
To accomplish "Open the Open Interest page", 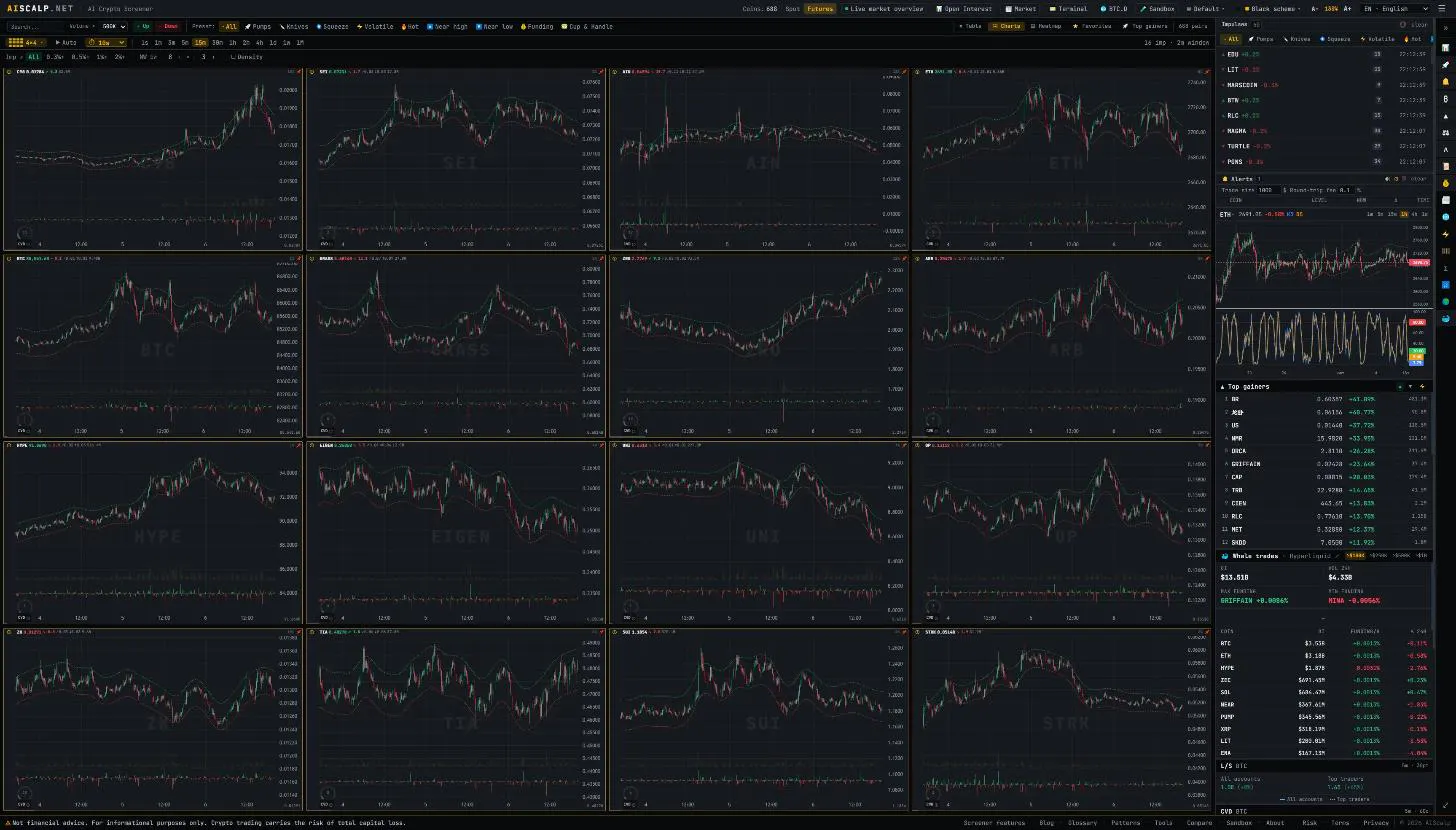I will (965, 8).
